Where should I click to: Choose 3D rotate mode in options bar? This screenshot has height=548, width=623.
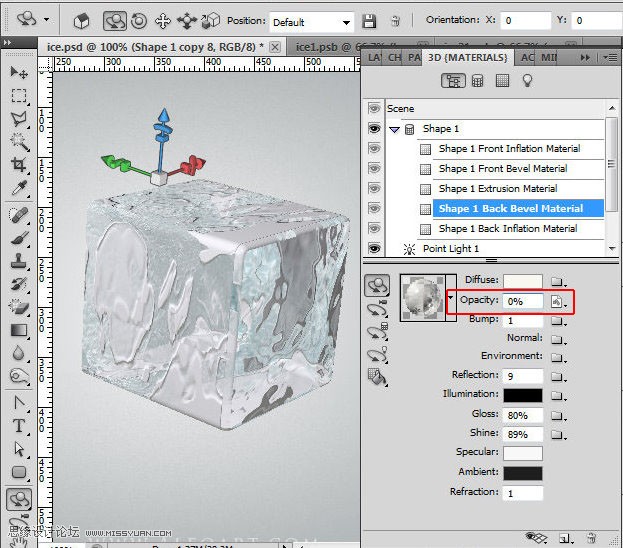(x=115, y=21)
